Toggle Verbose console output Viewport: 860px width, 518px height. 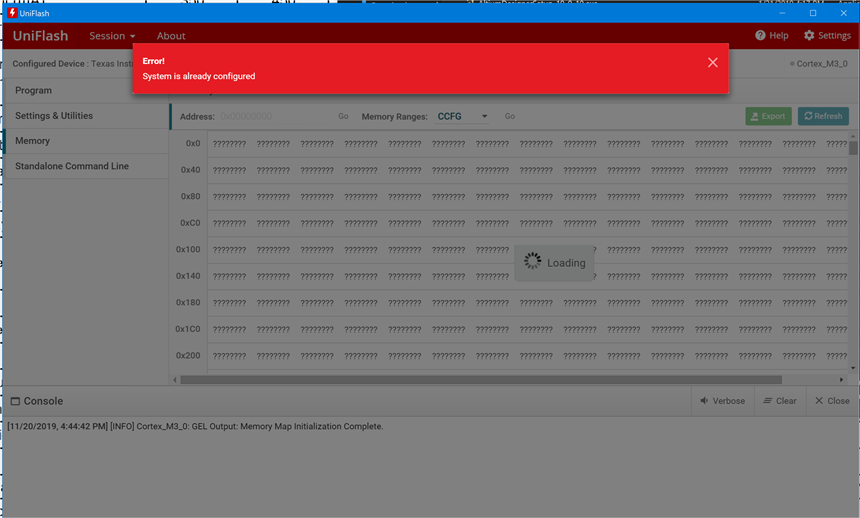(x=723, y=401)
